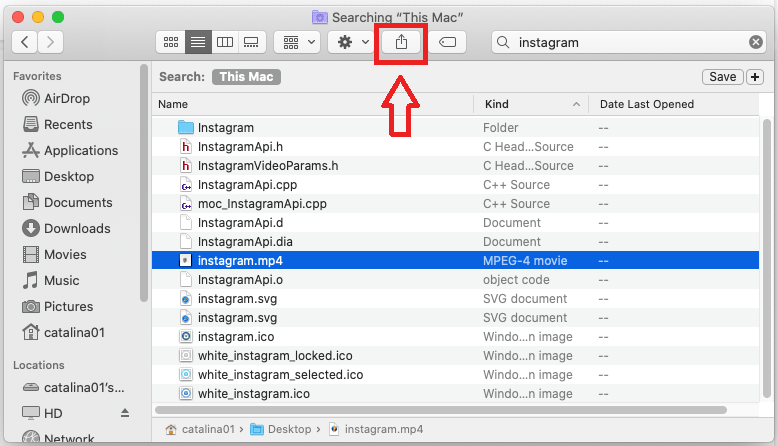778x446 pixels.
Task: Select the InstagramApi.o file
Action: click(455, 280)
